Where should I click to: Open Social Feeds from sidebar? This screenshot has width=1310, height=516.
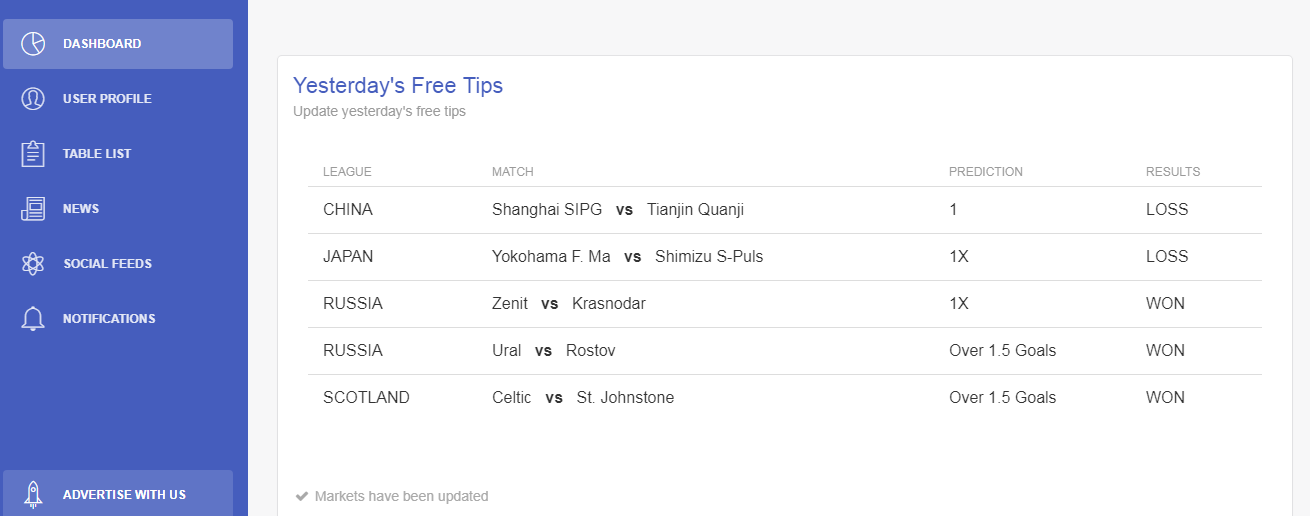[107, 264]
